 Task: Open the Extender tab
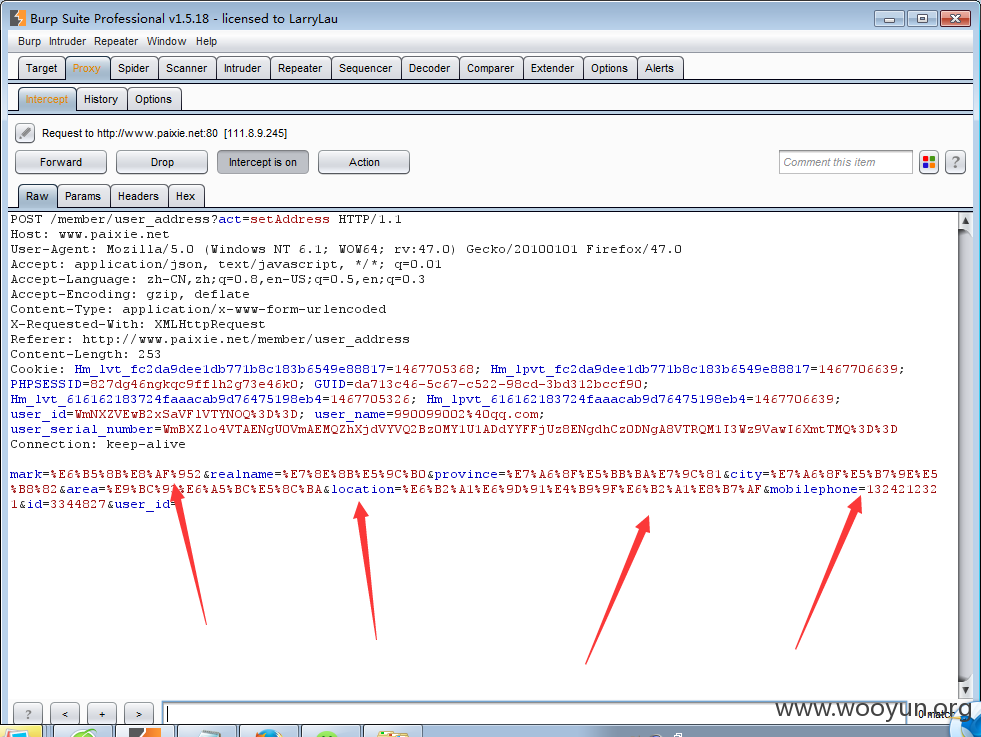(552, 68)
